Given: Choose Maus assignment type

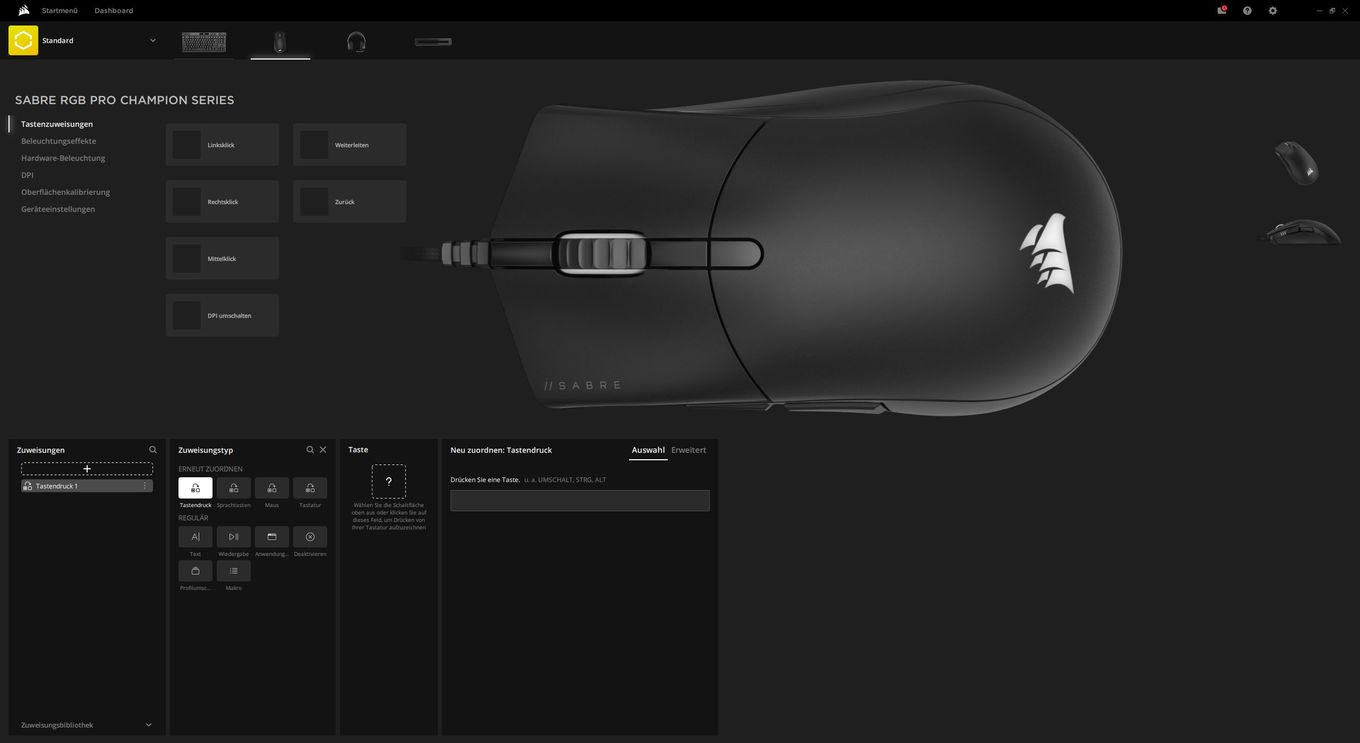Looking at the screenshot, I should [x=272, y=488].
